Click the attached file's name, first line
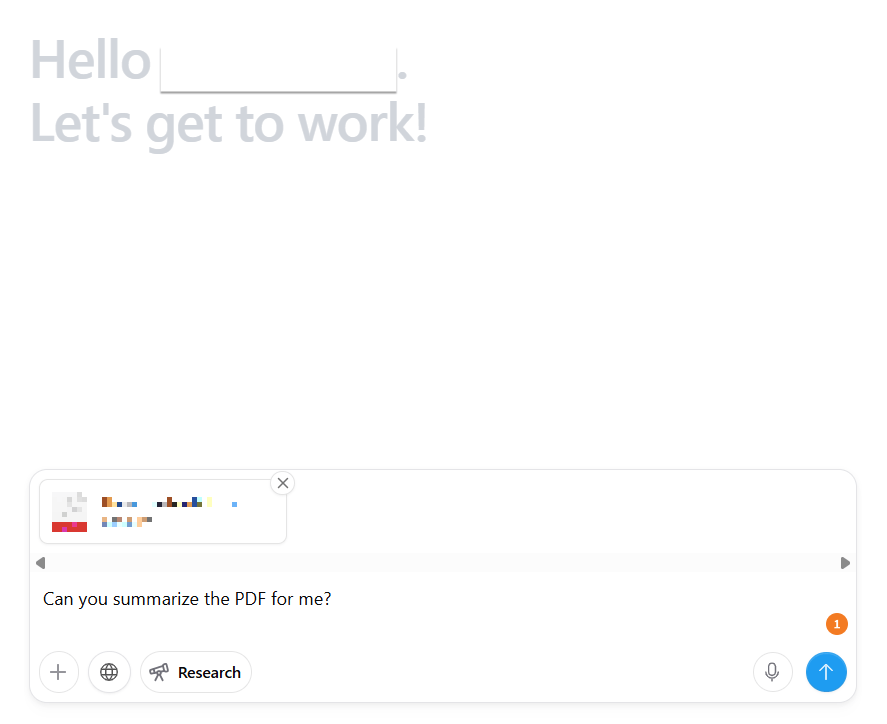Screen dimensions: 887x724 (160, 502)
